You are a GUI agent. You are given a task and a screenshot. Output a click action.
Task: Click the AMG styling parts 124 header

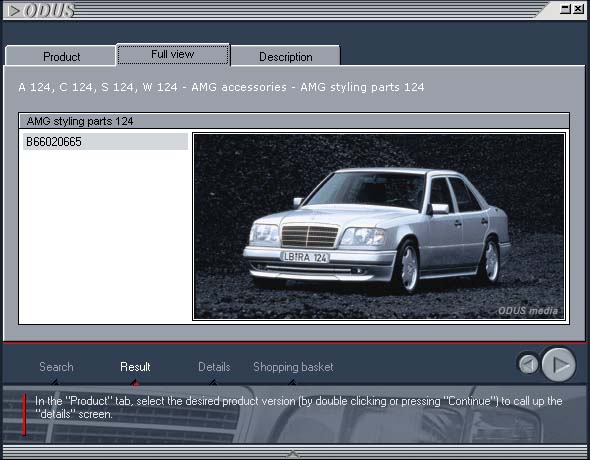pyautogui.click(x=294, y=121)
